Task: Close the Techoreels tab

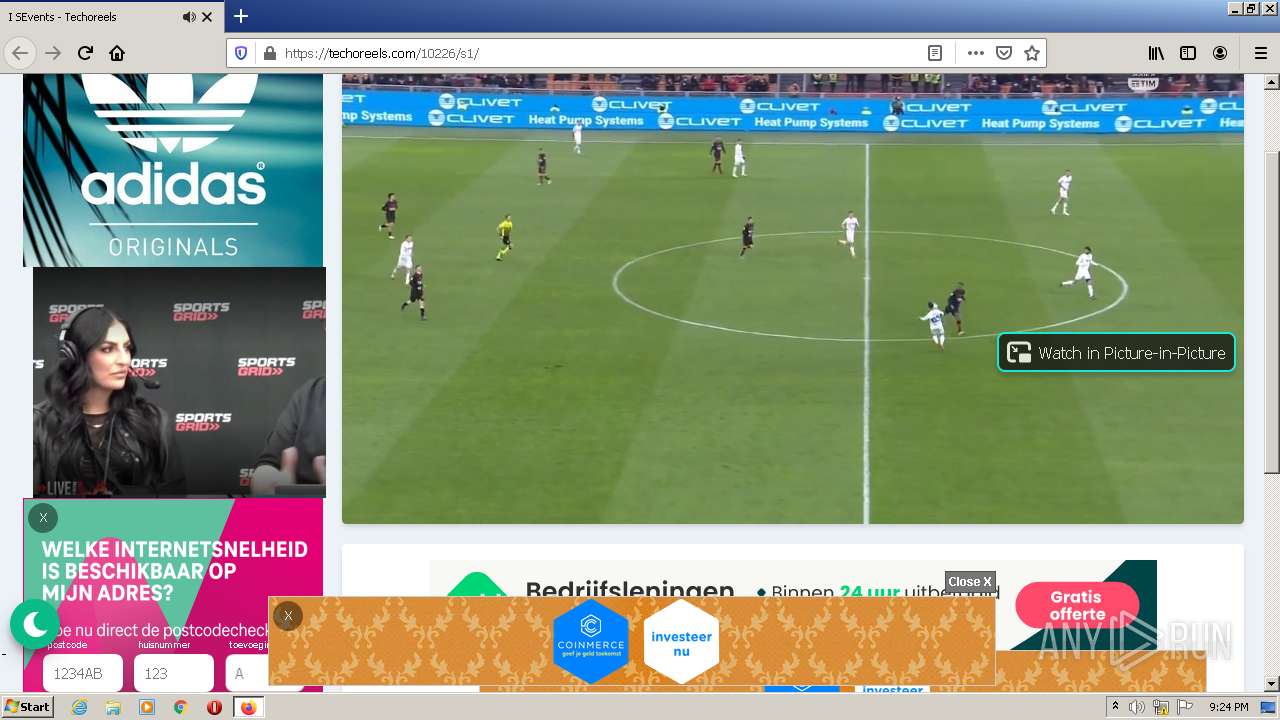Action: point(208,17)
